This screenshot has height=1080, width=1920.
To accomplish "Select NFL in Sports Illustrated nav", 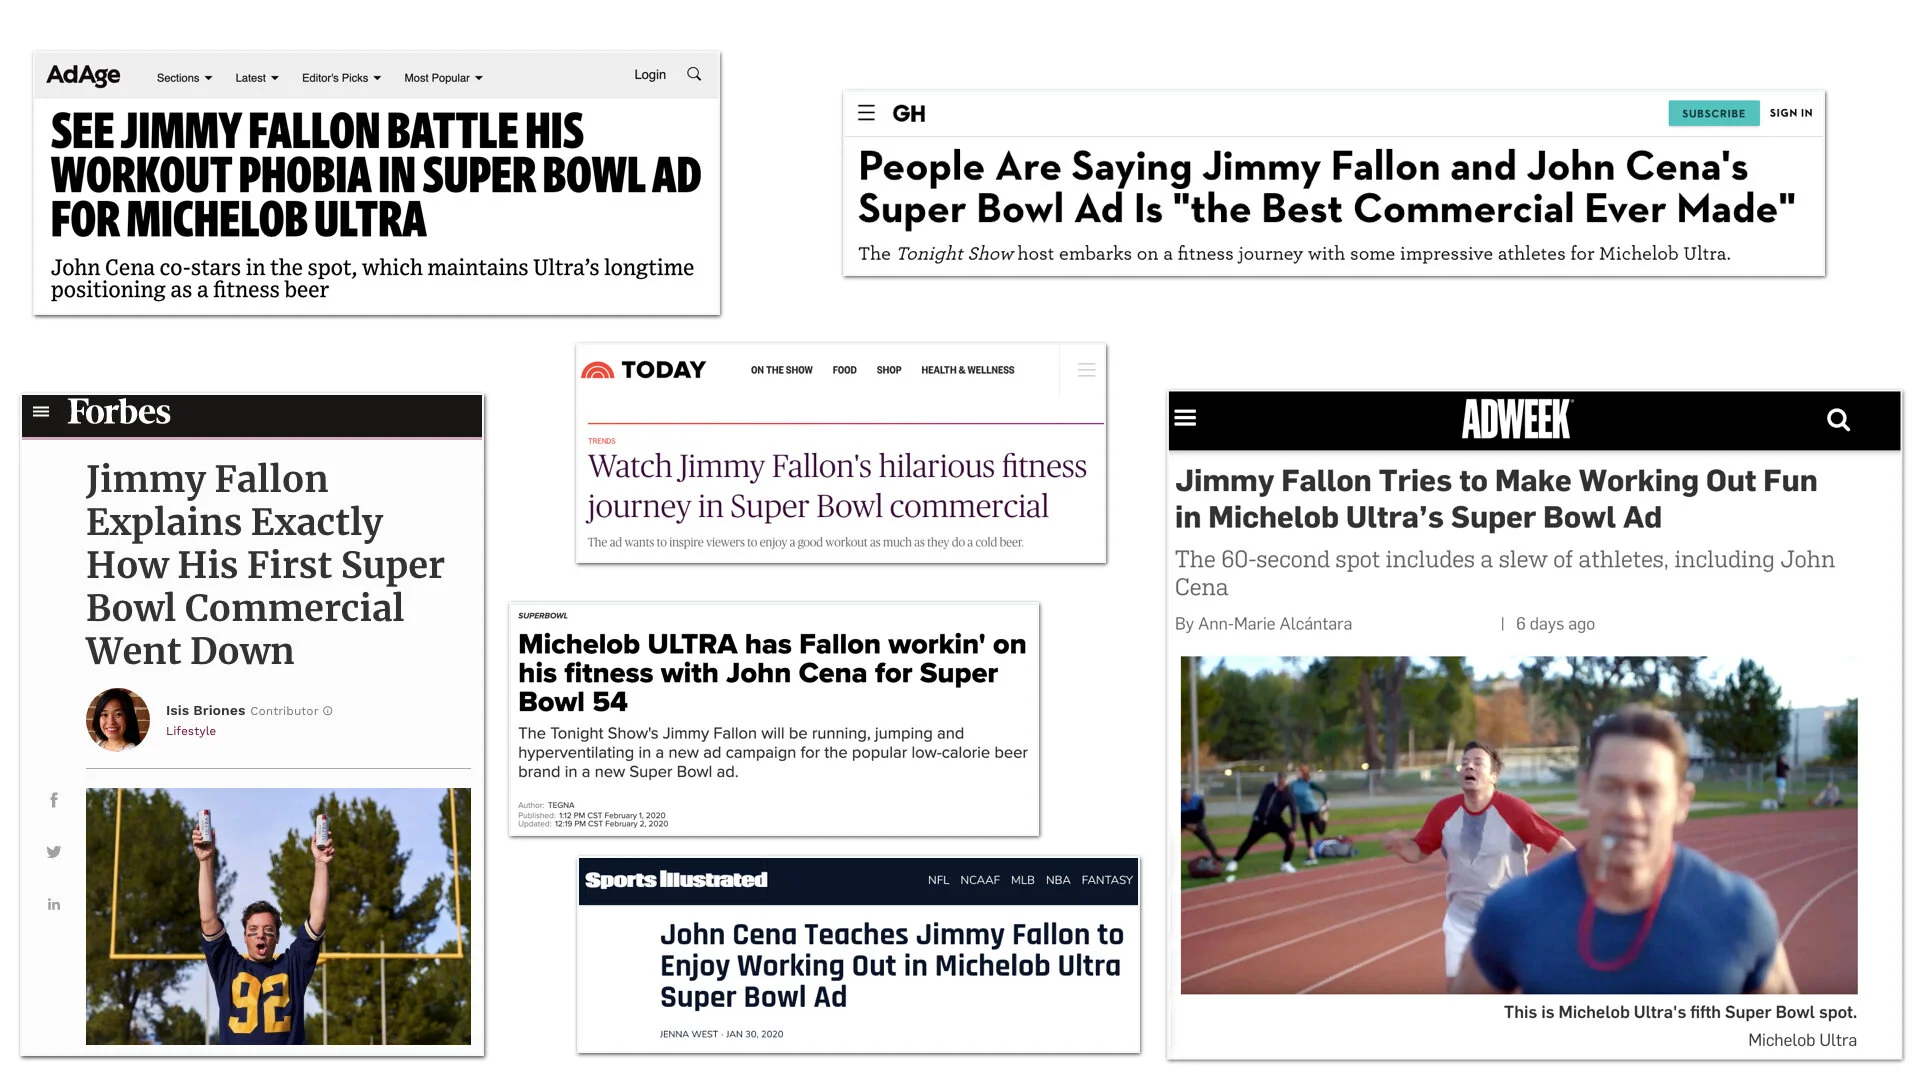I will click(x=938, y=880).
